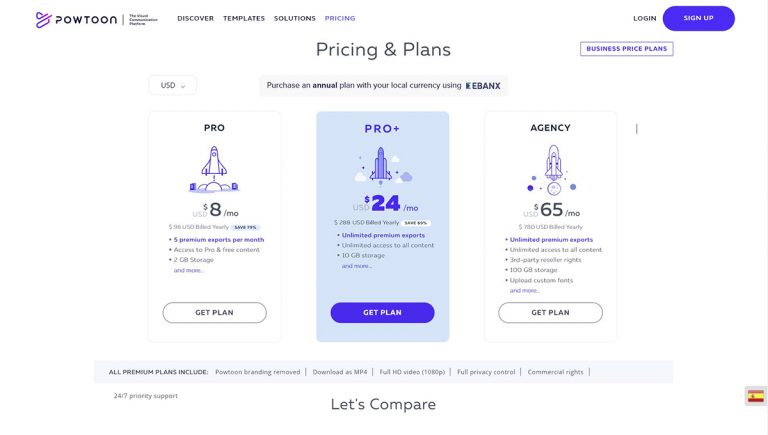Click the Powtoon logo icon
The width and height of the screenshot is (768, 435).
(43, 18)
